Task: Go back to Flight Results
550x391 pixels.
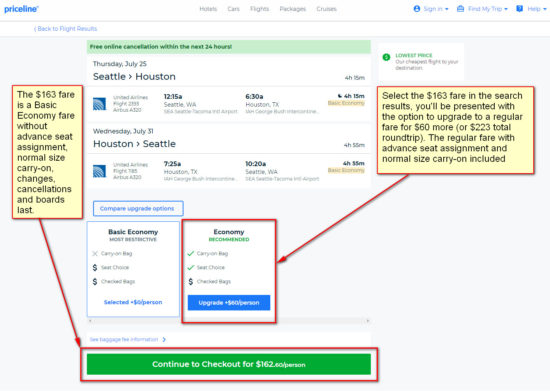Action: (66, 29)
